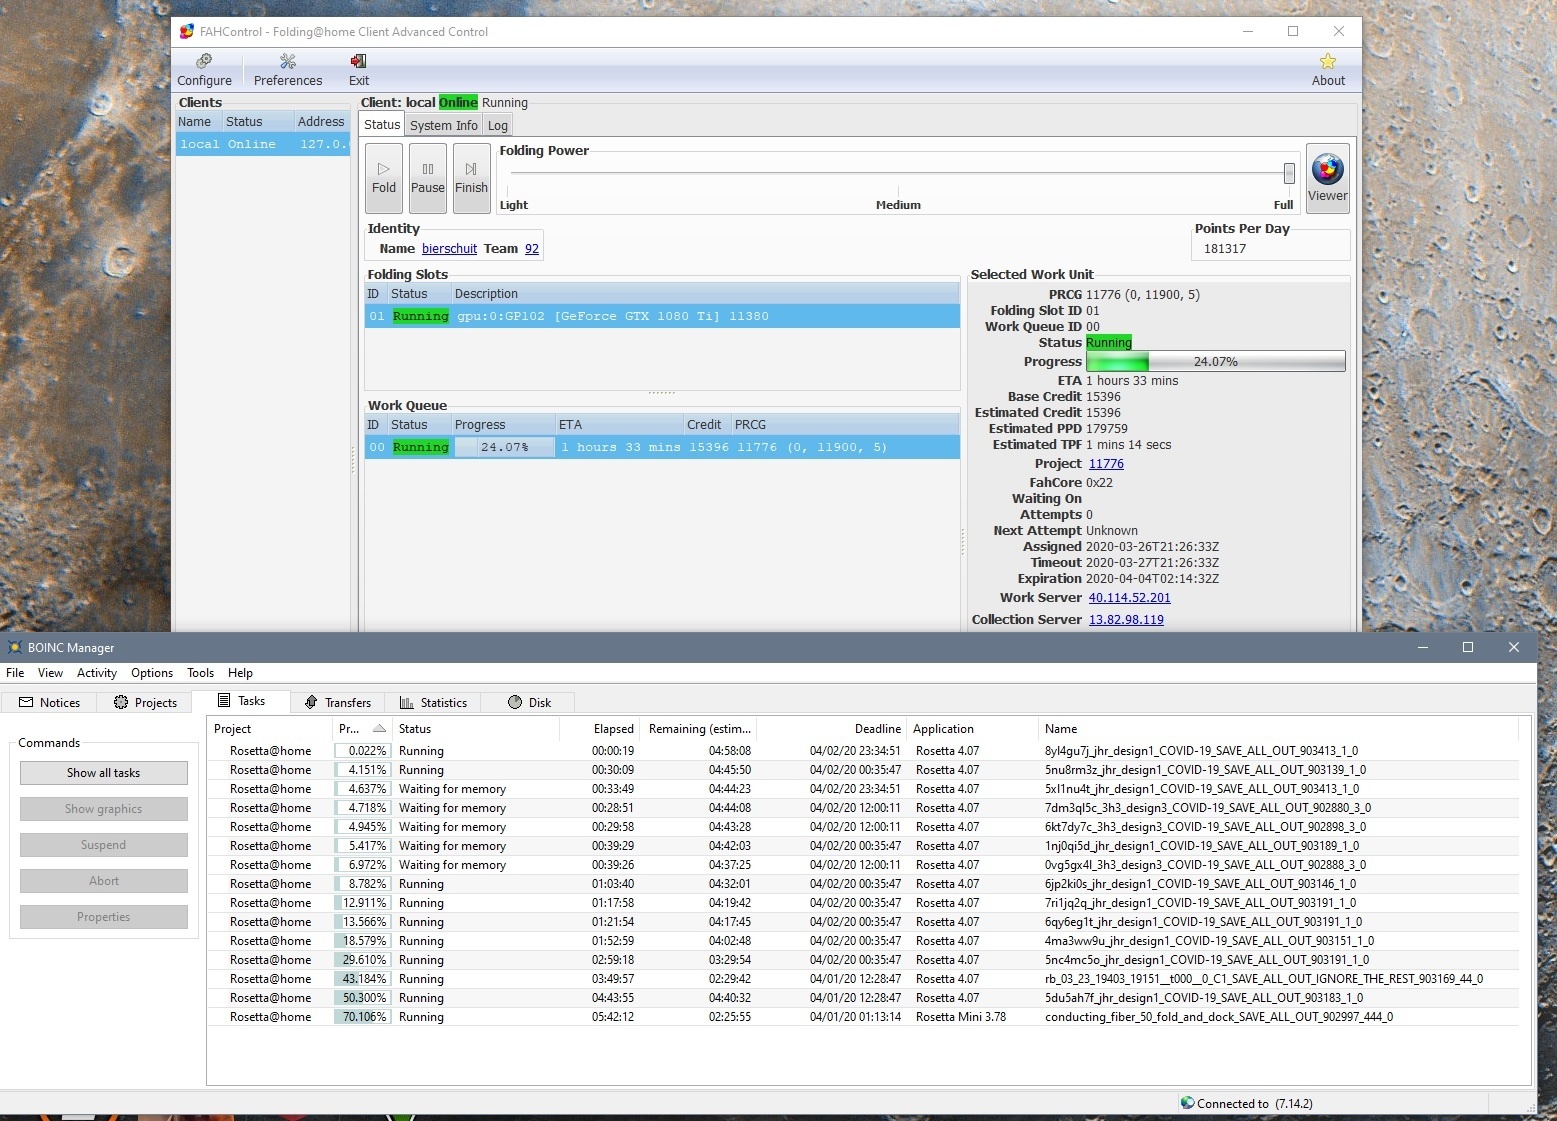Show the Statistics tab in BOINC Manager
Viewport: 1557px width, 1121px height.
click(x=433, y=703)
